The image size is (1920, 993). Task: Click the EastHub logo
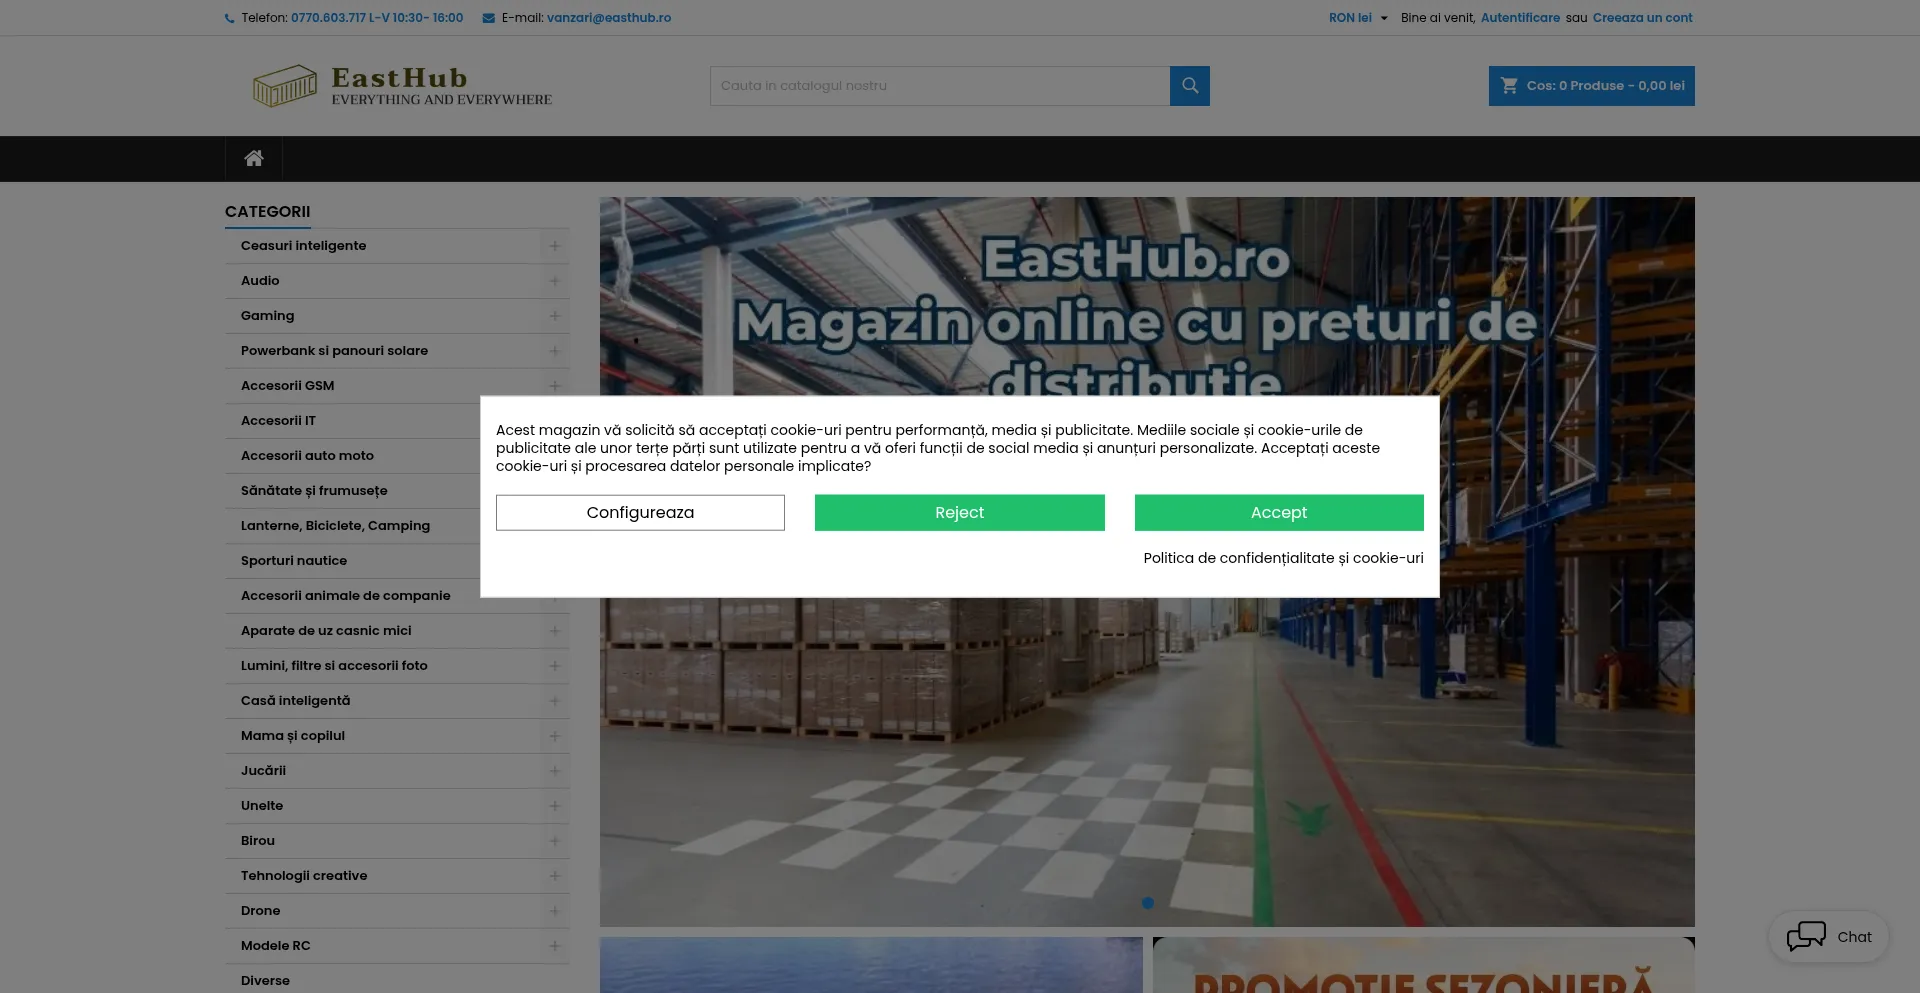402,86
